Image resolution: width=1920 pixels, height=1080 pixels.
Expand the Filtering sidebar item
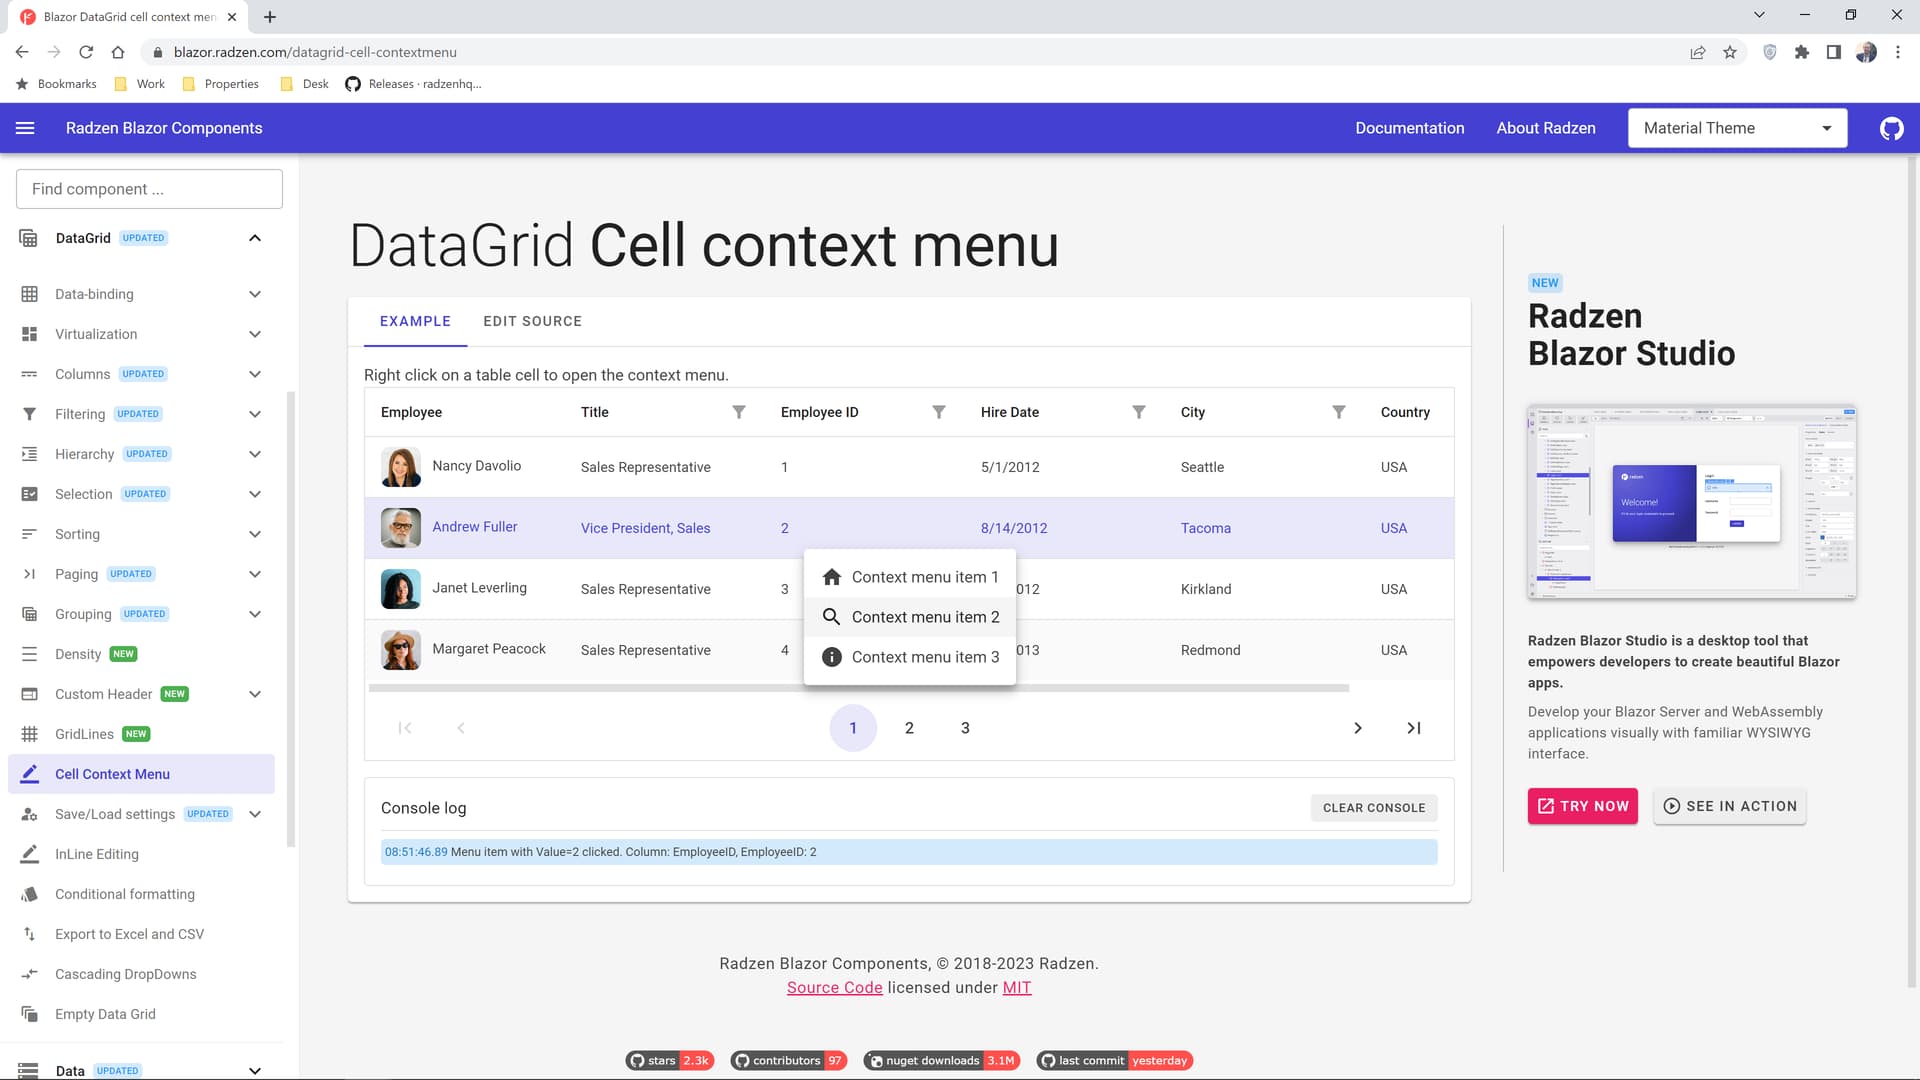[x=255, y=414]
